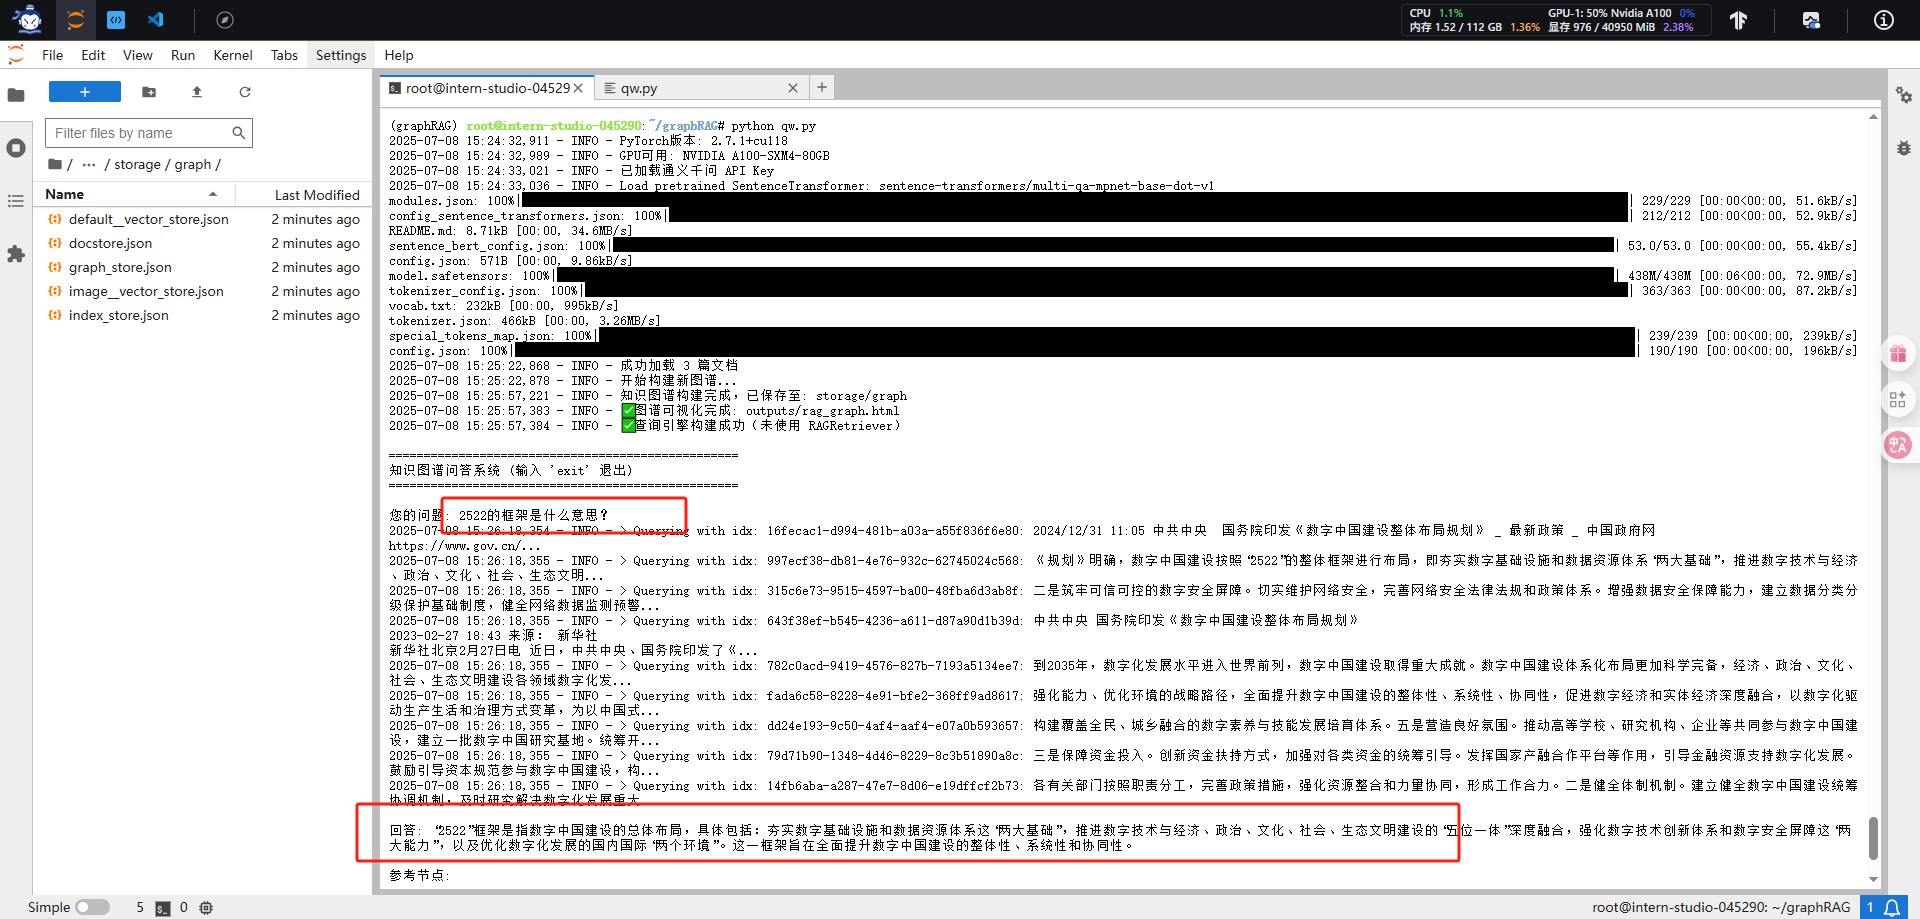
Task: Refresh the file browser list
Action: point(245,92)
